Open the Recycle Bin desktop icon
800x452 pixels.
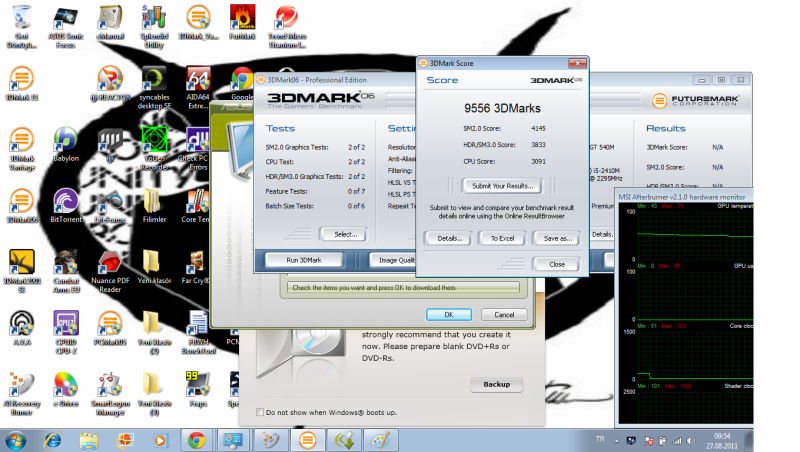pyautogui.click(x=21, y=27)
